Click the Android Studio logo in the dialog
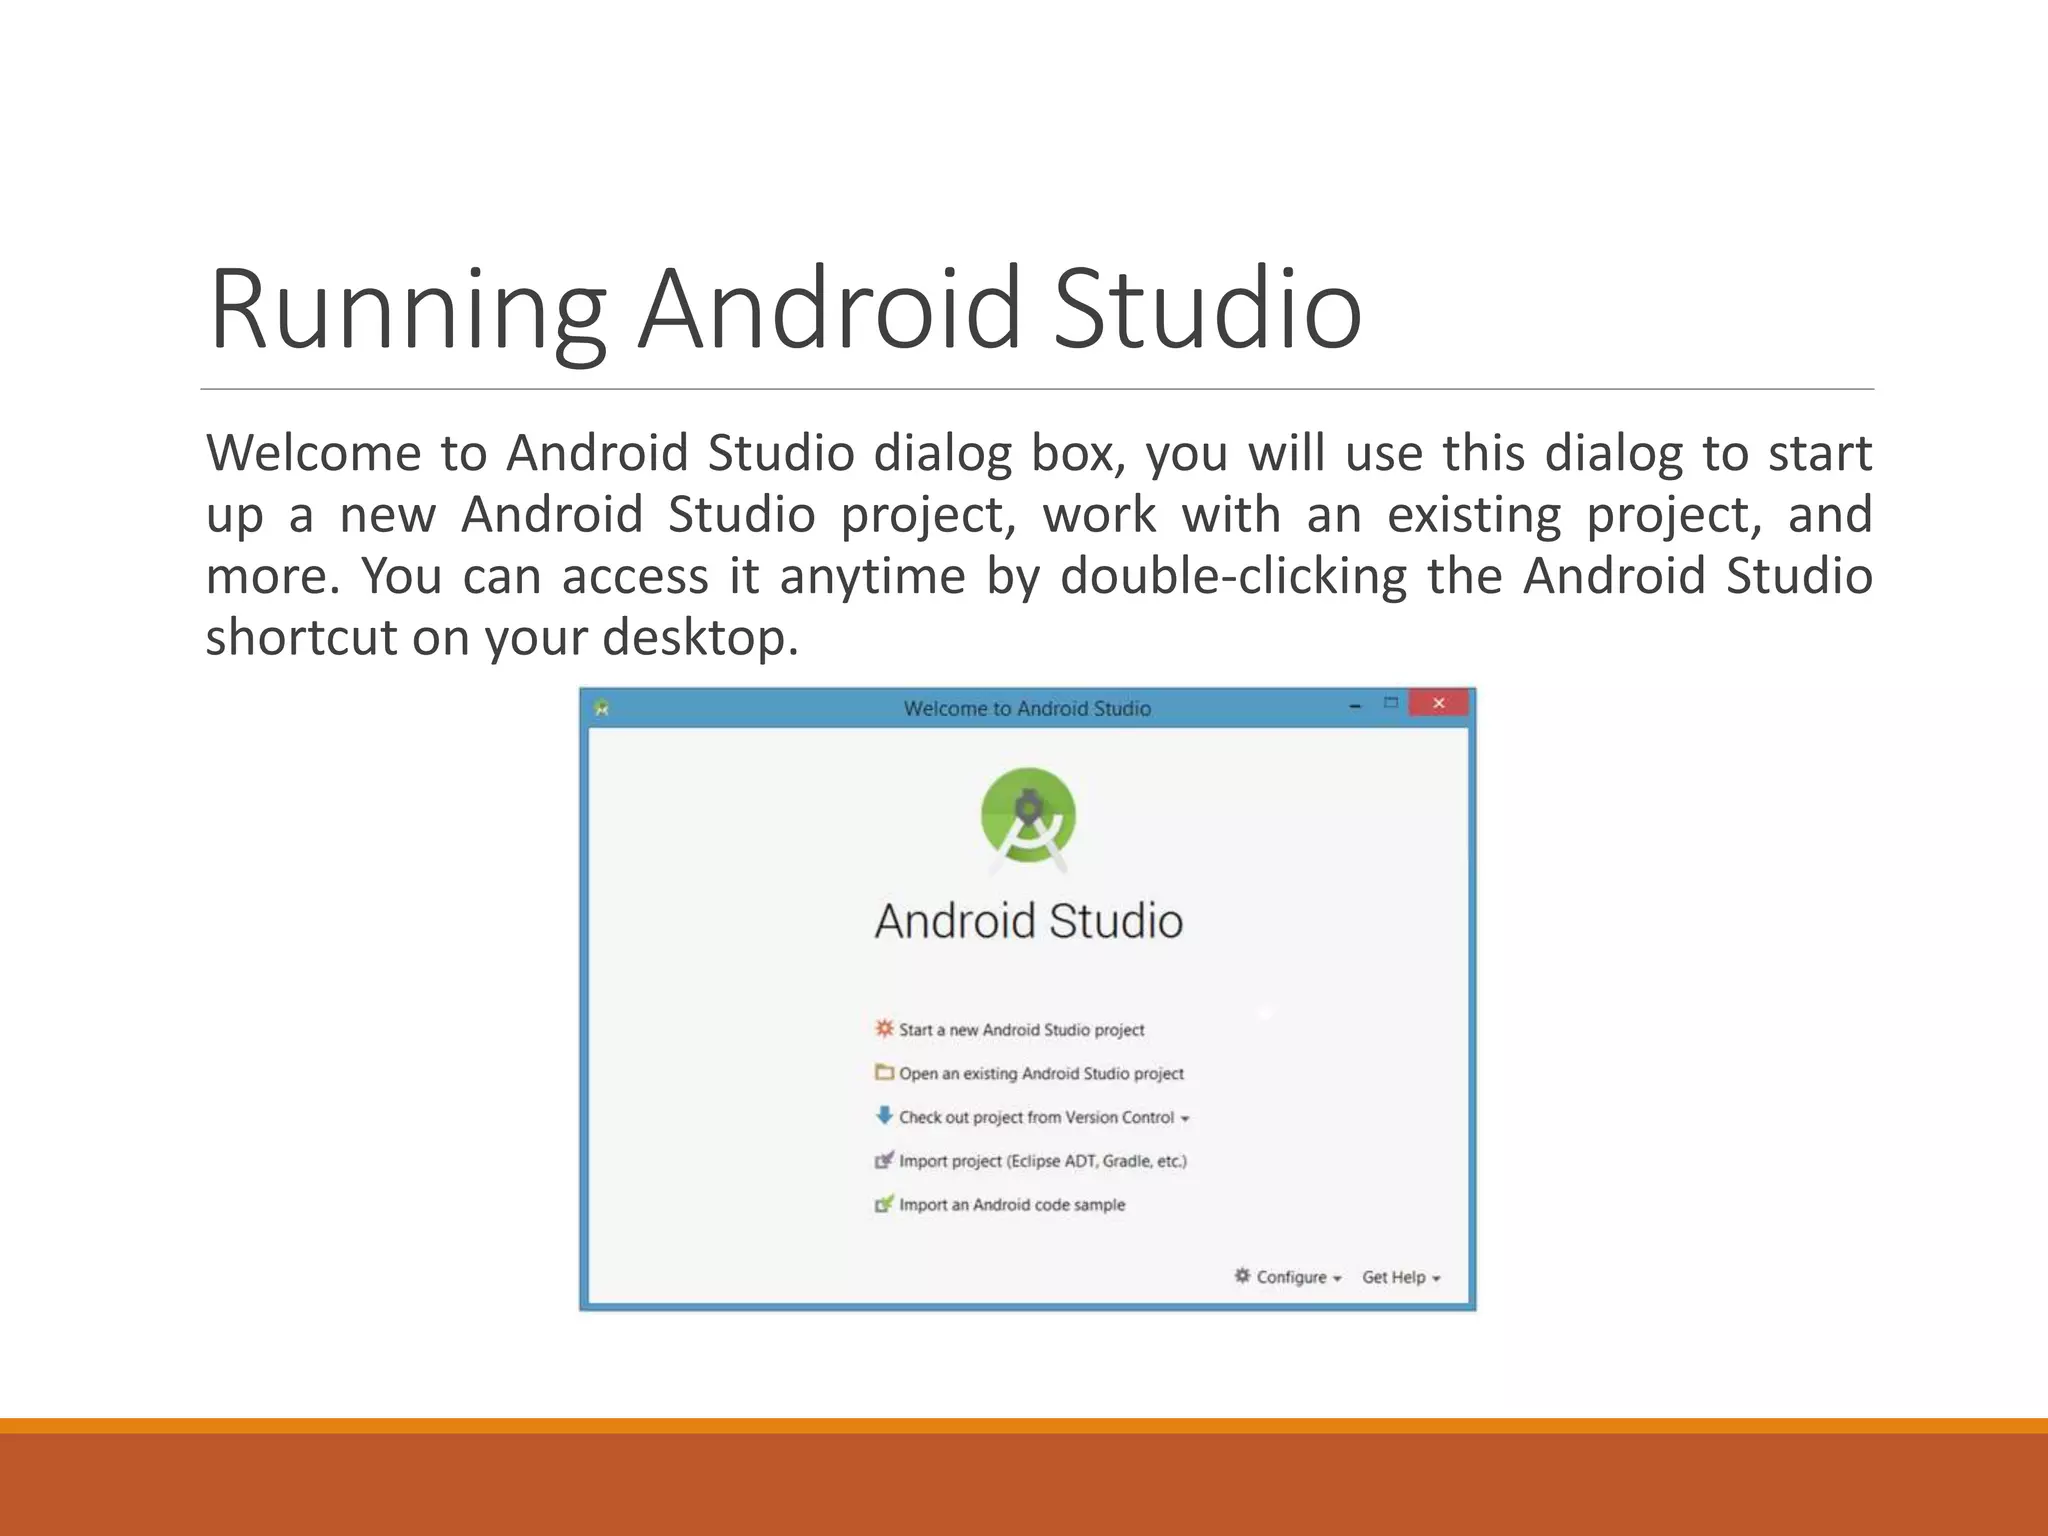Image resolution: width=2048 pixels, height=1536 pixels. click(1028, 820)
